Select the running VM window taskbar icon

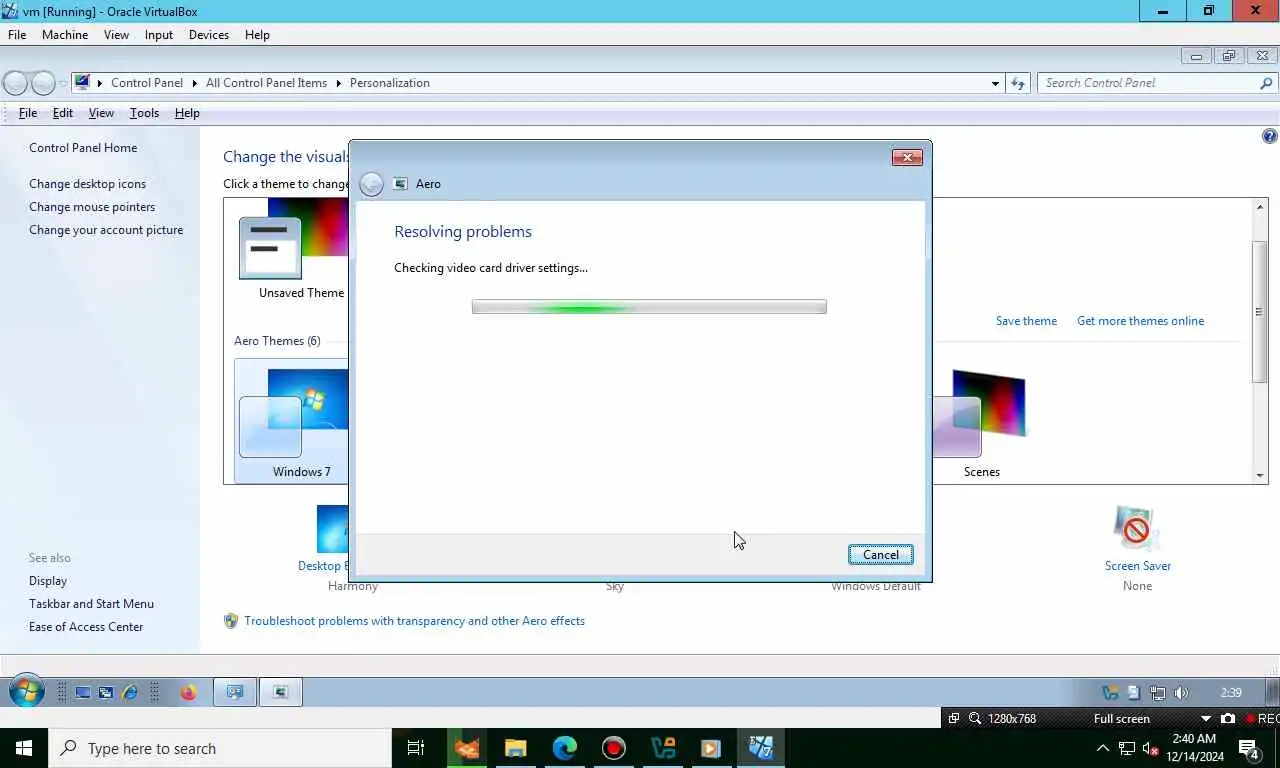[761, 748]
